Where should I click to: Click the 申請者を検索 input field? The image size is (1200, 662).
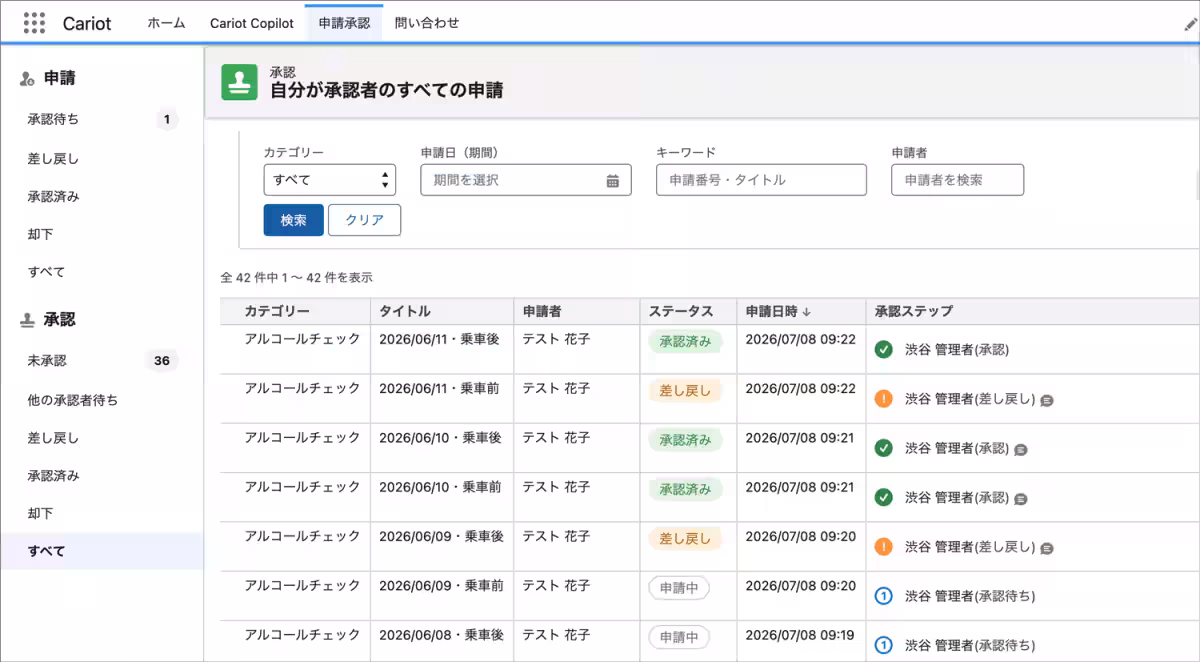[958, 180]
